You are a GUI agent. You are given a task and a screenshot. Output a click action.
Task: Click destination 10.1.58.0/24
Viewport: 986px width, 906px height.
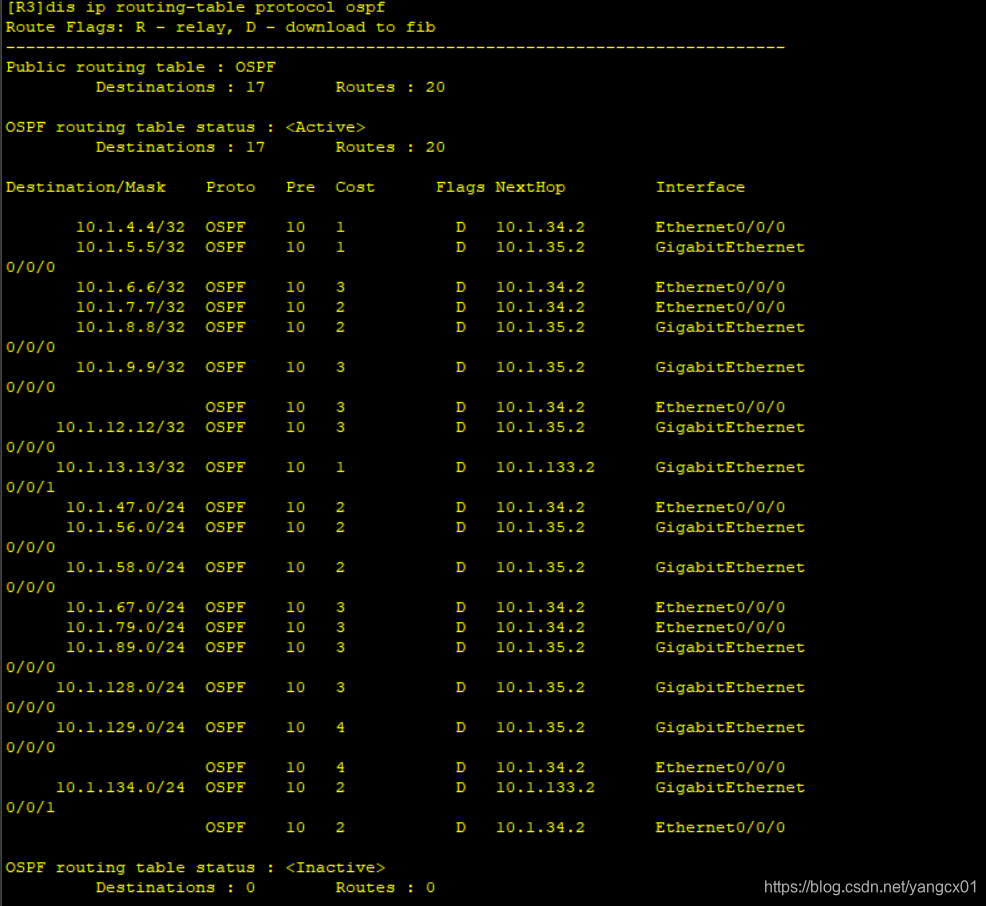(x=125, y=567)
